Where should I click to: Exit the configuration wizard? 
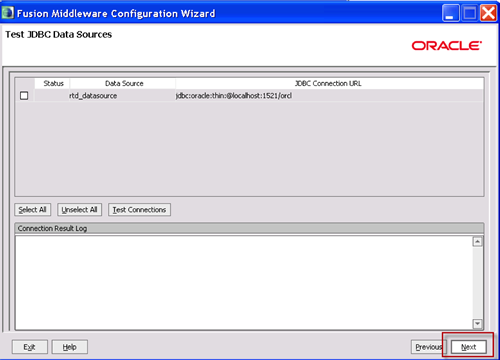(x=30, y=347)
